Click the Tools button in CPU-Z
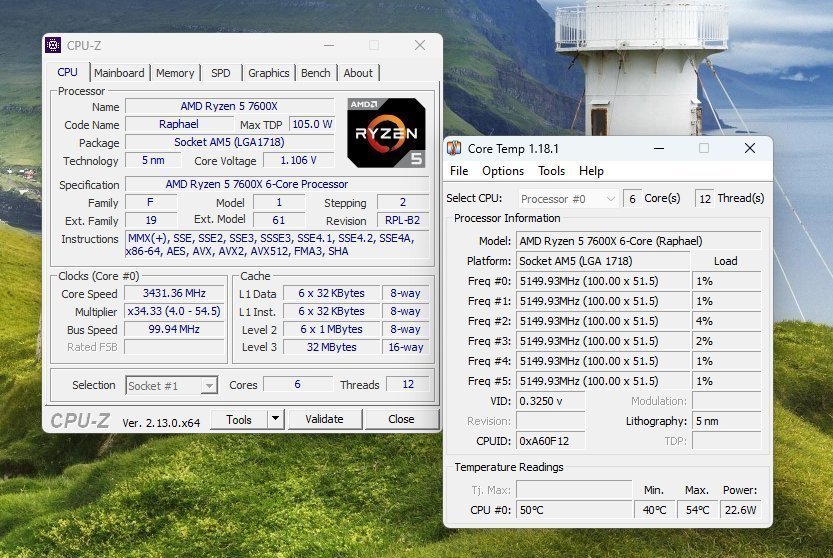 coord(239,419)
